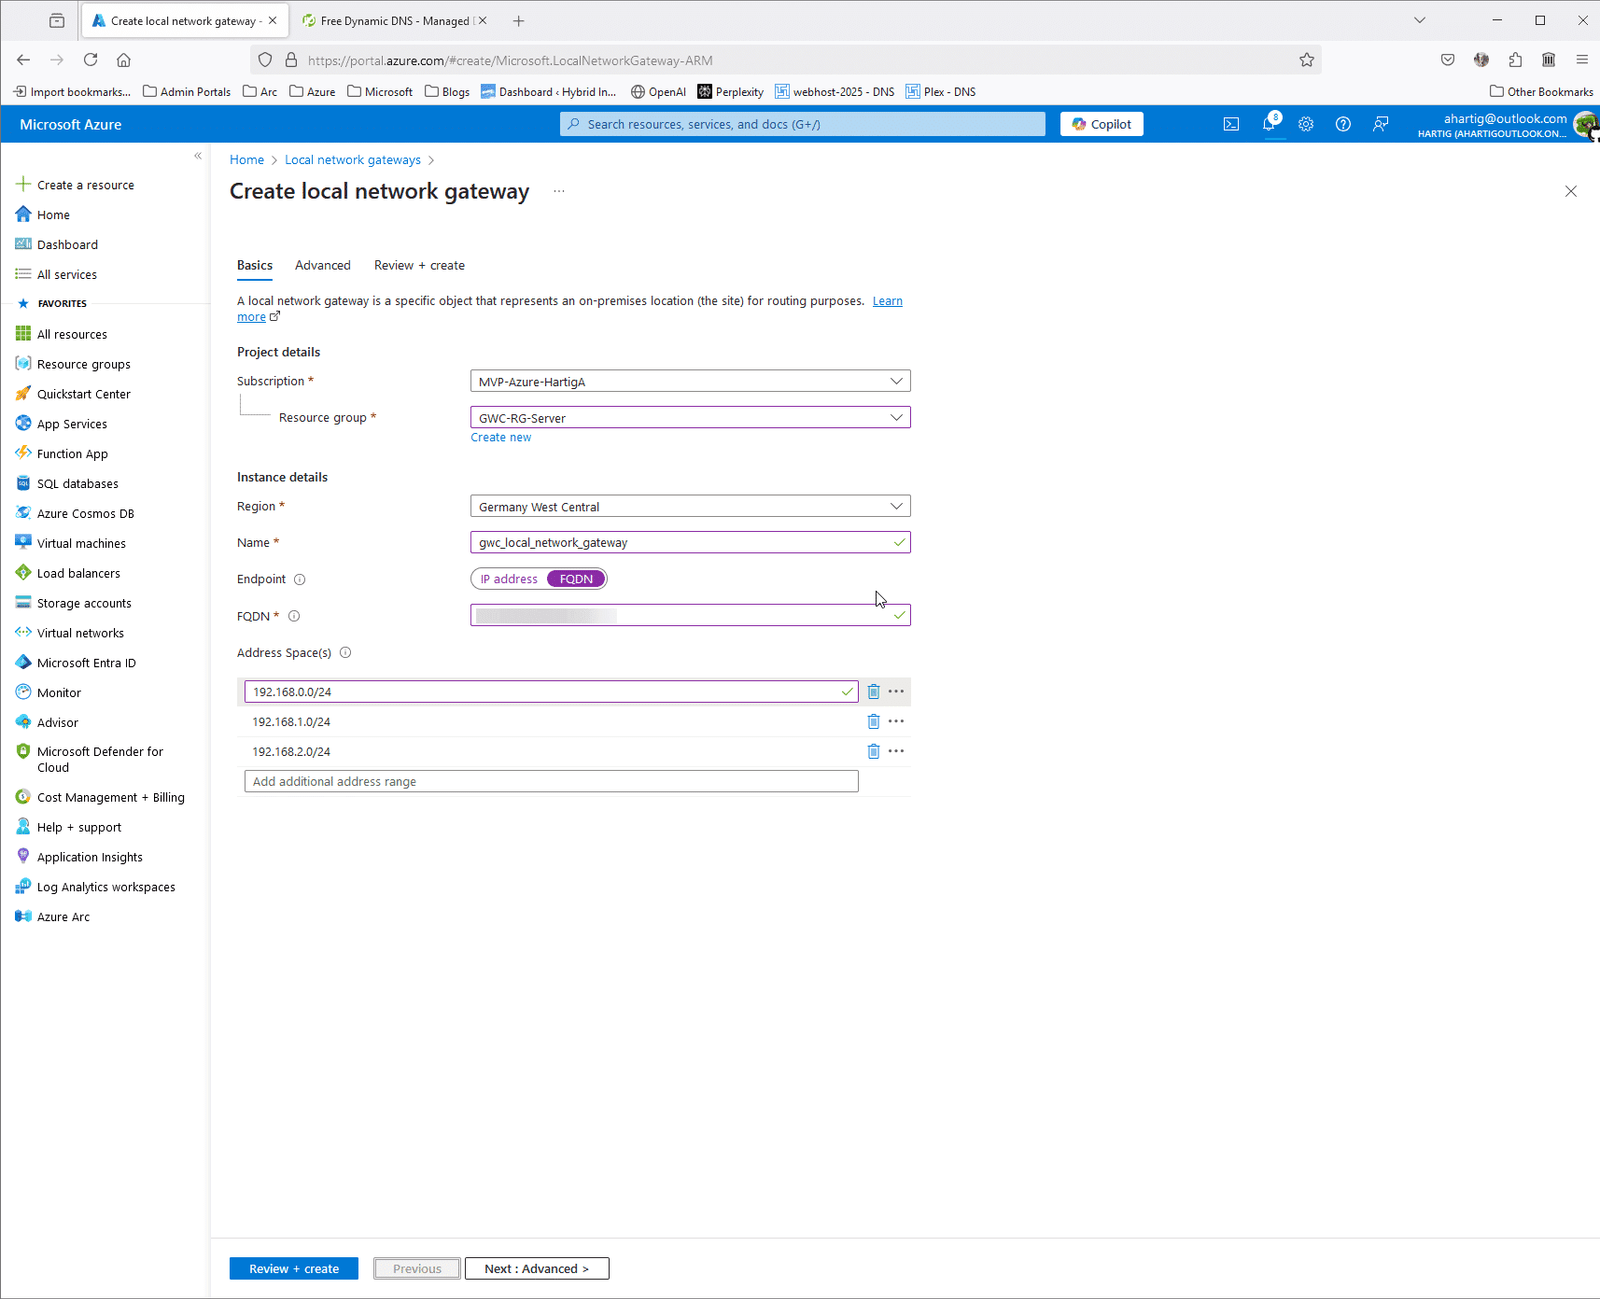
Task: Open the help question-mark icon
Action: click(1343, 124)
